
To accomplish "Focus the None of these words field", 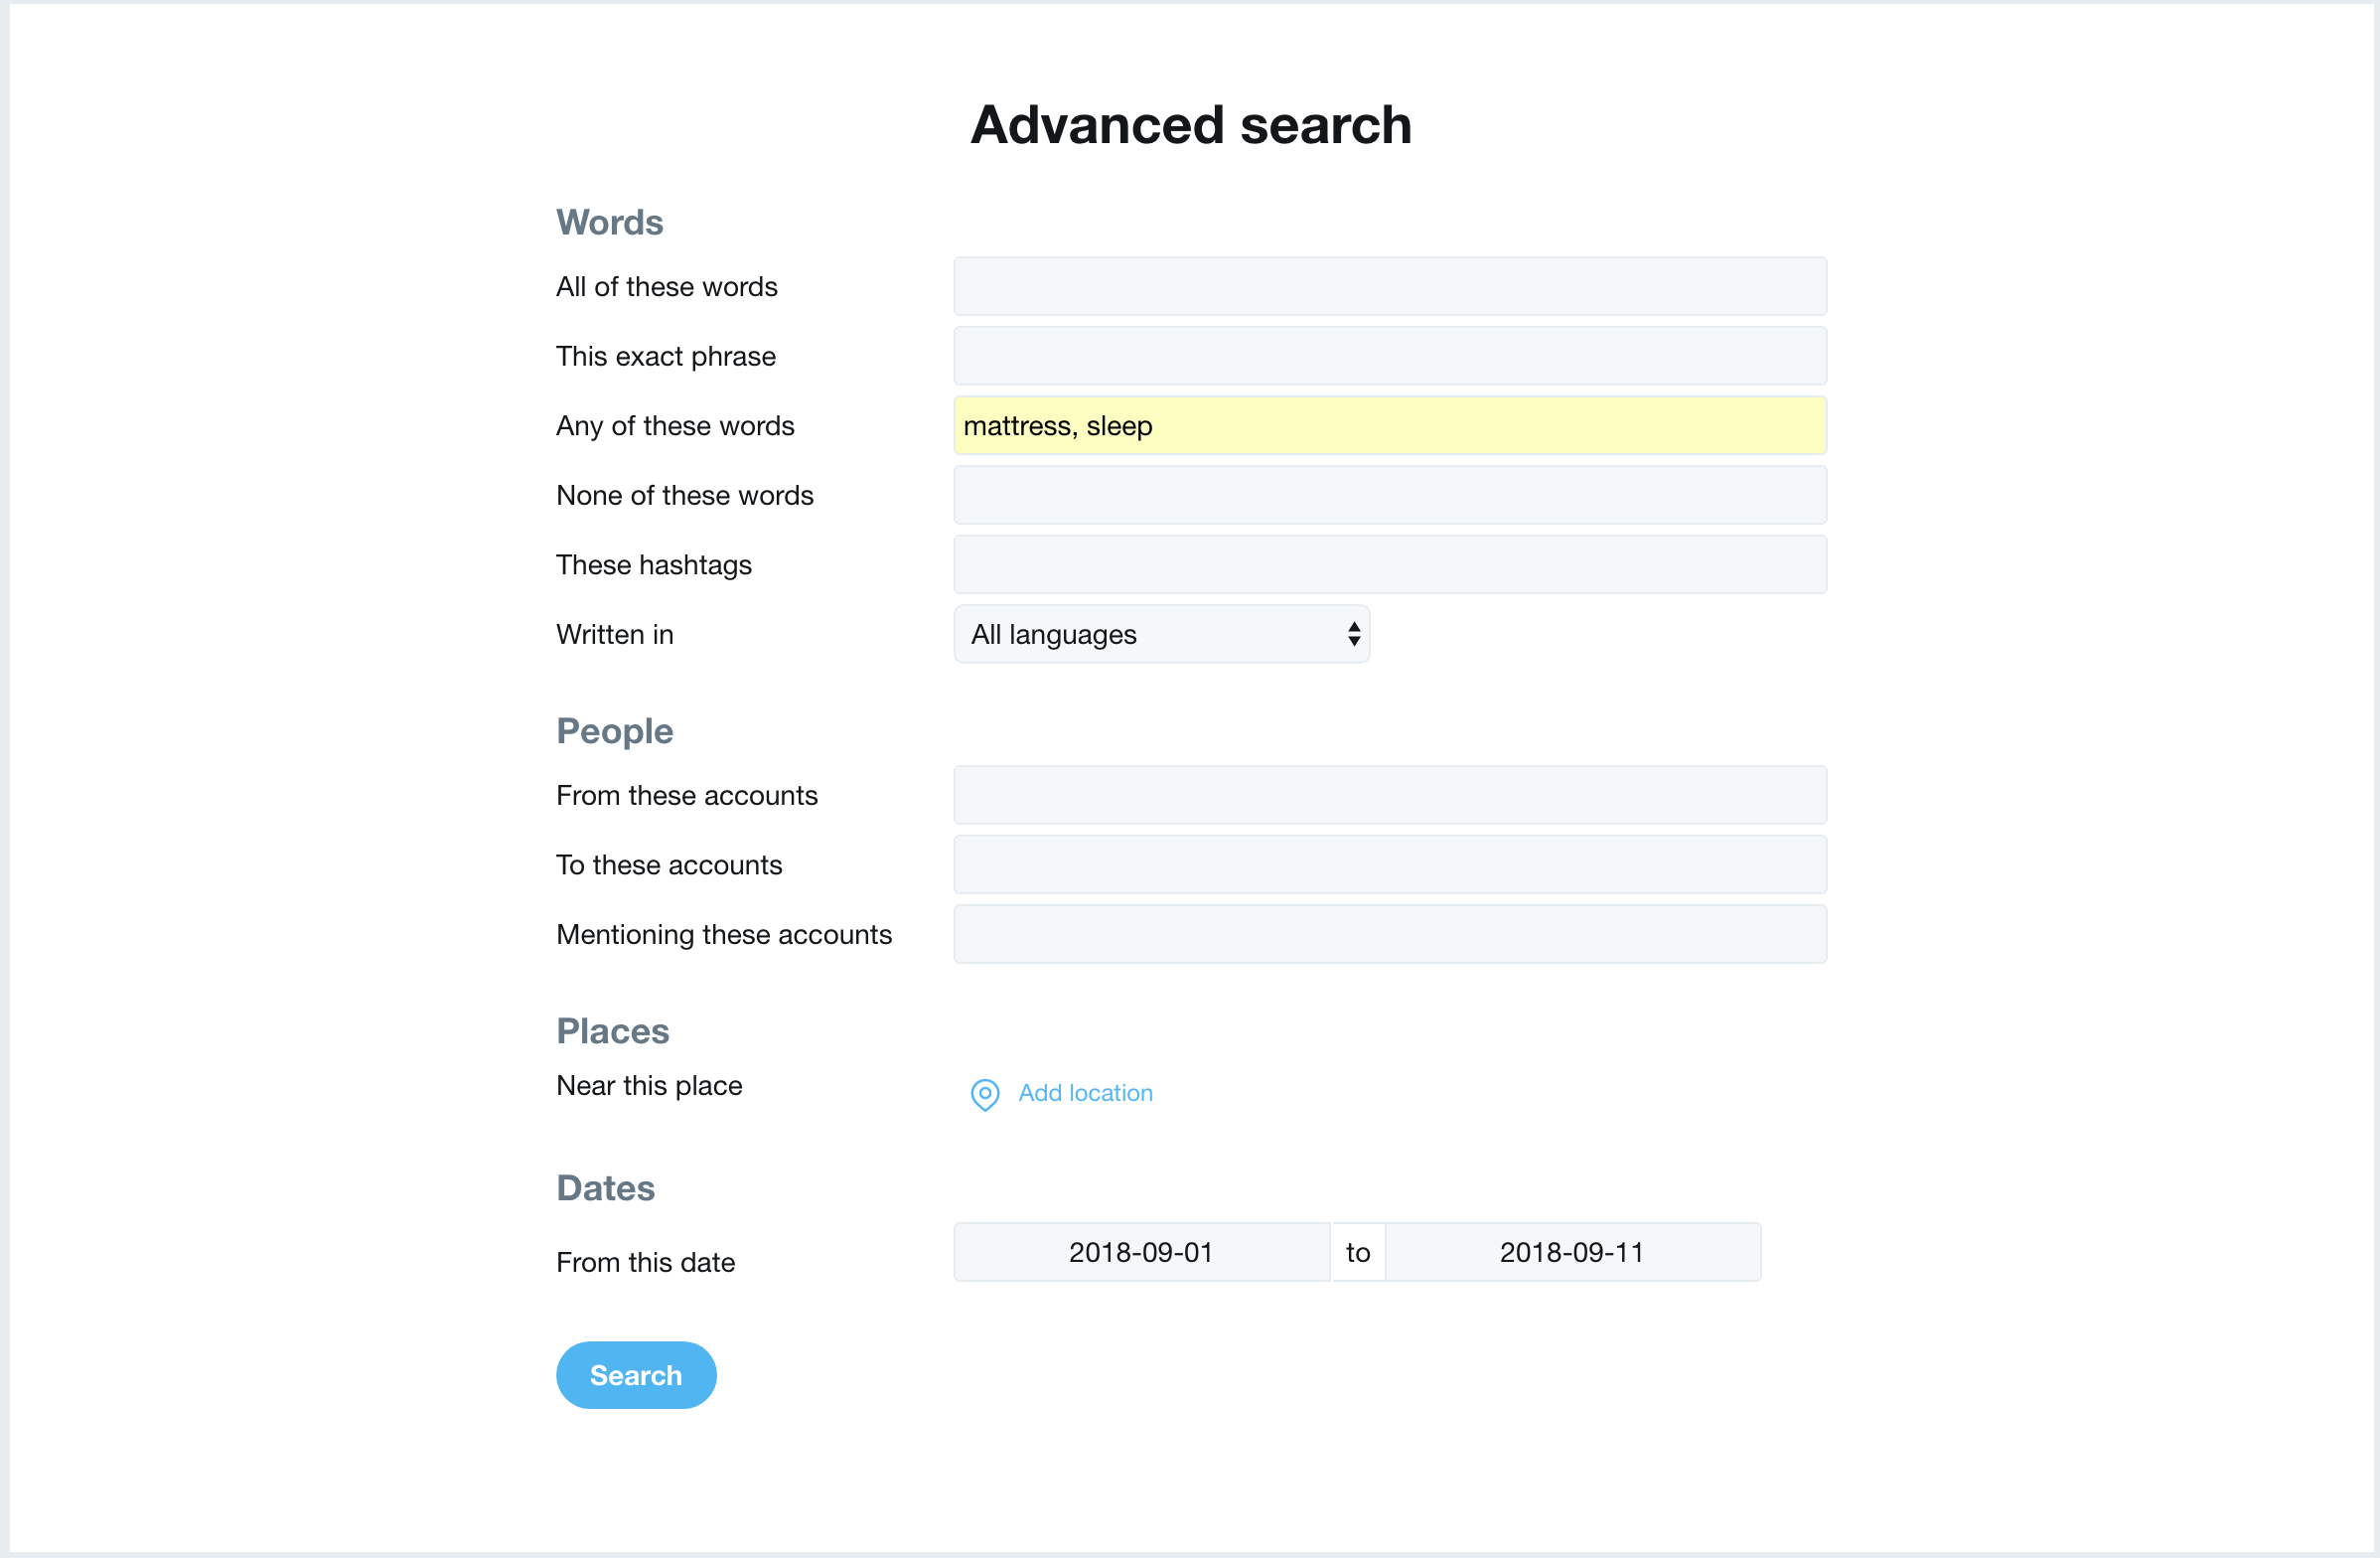I will (1390, 495).
